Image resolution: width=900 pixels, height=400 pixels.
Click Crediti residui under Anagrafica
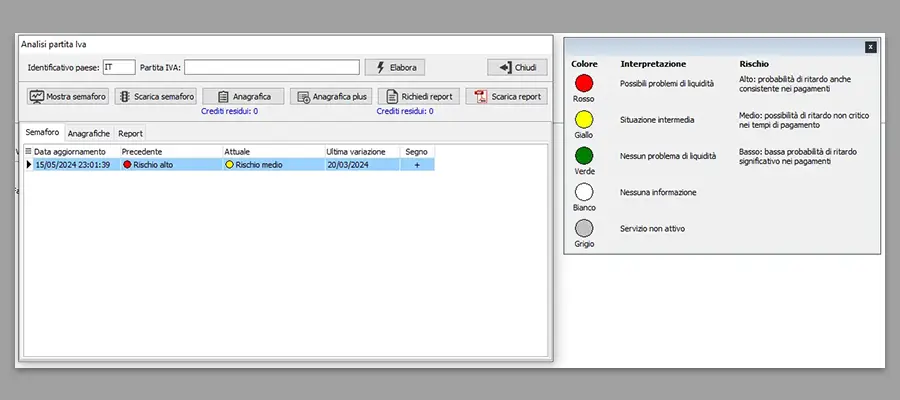[x=229, y=111]
